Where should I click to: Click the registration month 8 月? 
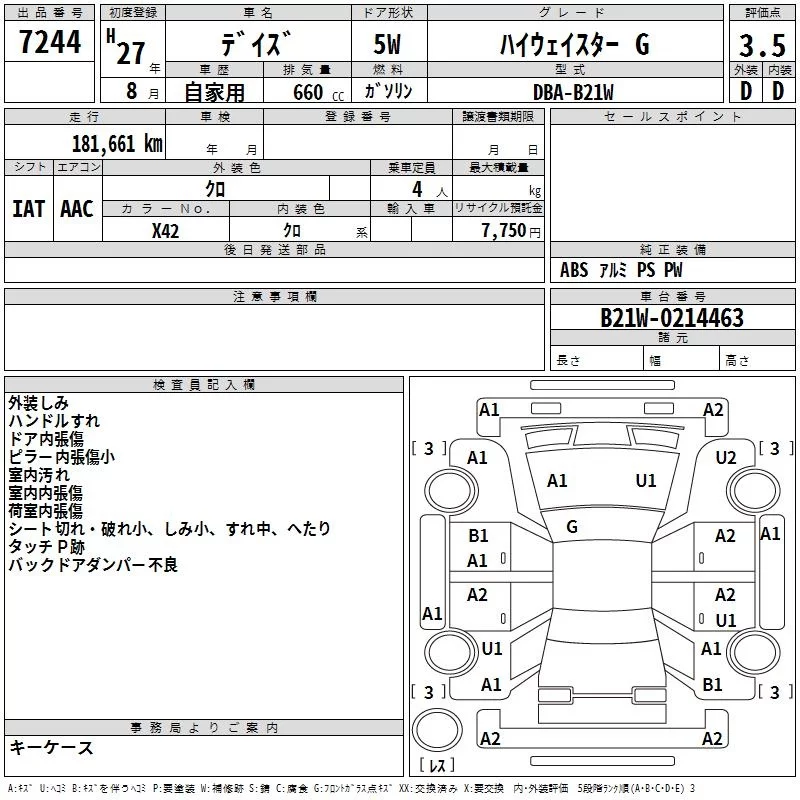(143, 91)
